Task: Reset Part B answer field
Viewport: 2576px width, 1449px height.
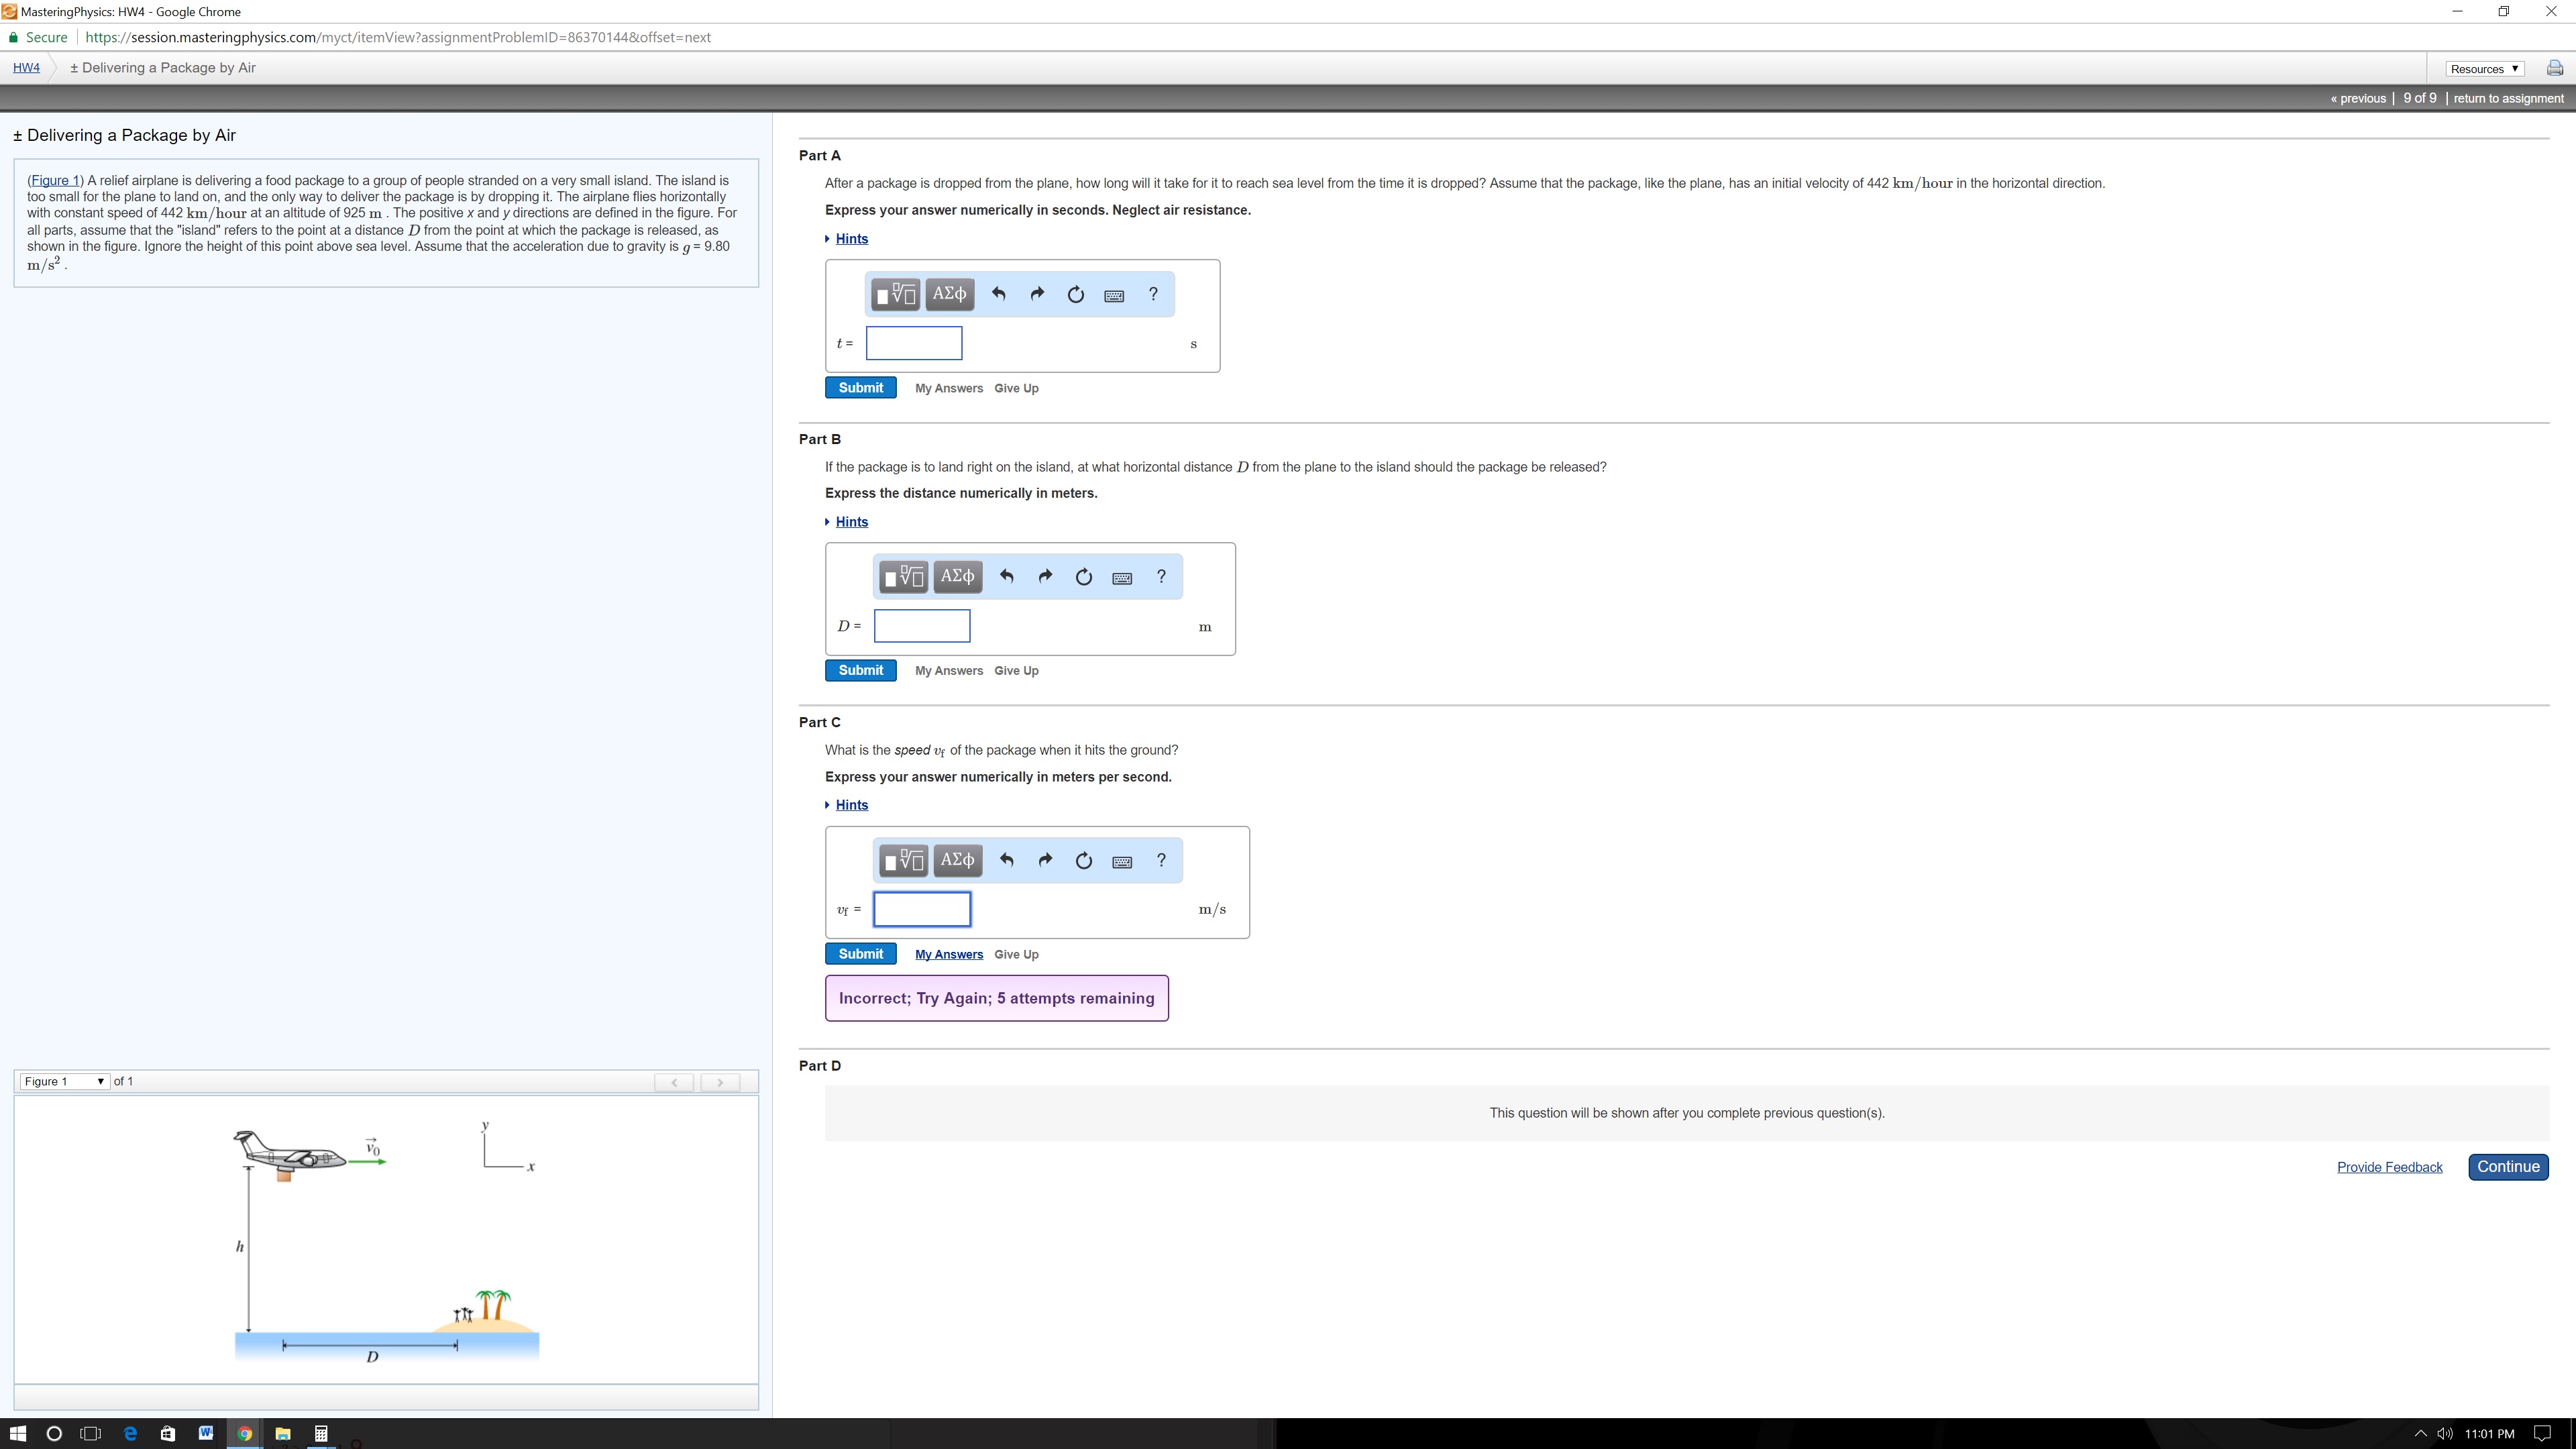Action: (x=1083, y=577)
